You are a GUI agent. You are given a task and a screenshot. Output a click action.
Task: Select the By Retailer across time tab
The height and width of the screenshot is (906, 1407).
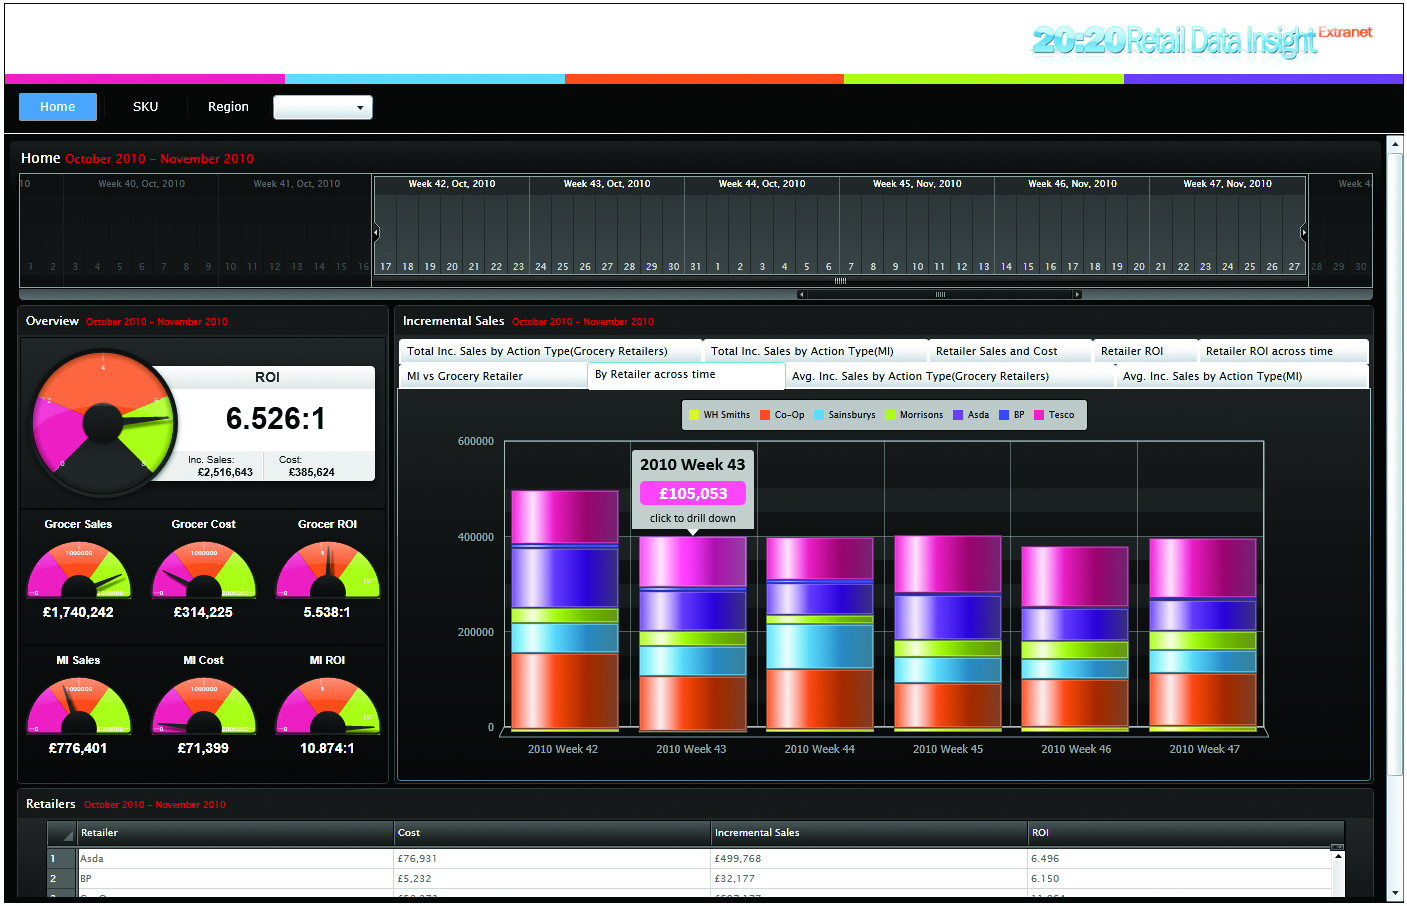coord(686,375)
